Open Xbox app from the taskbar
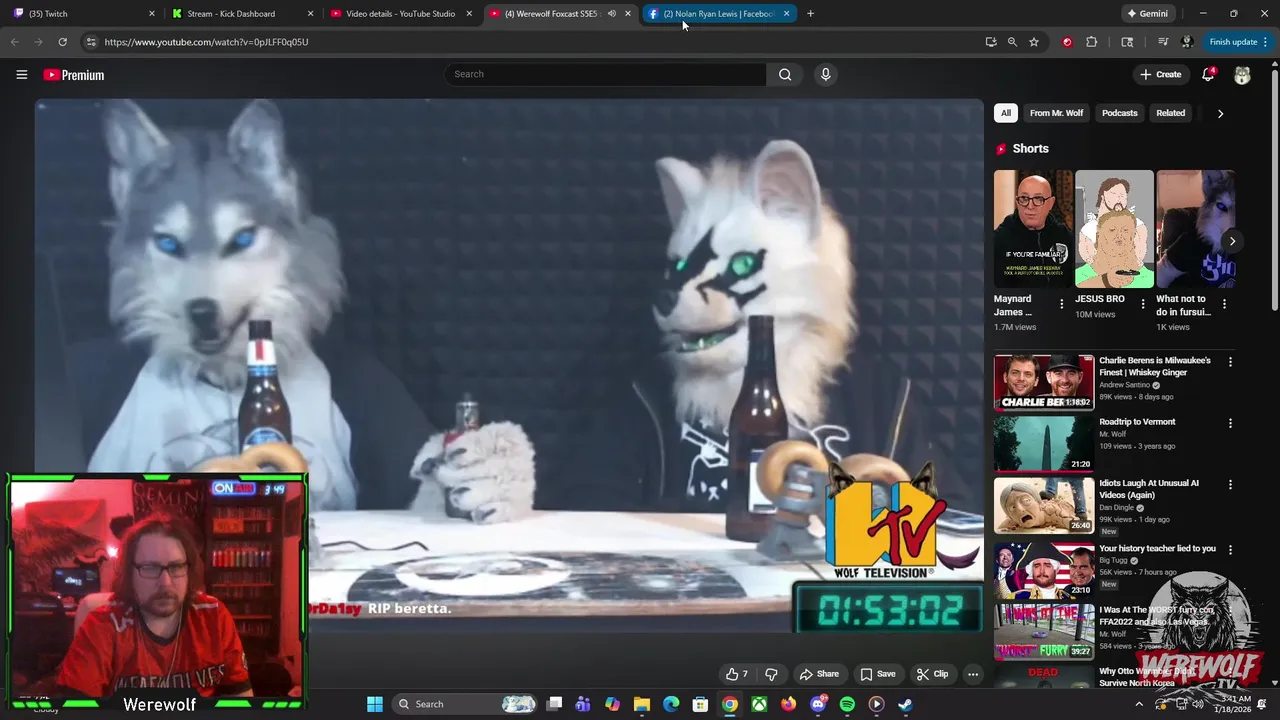The image size is (1280, 720). (760, 704)
